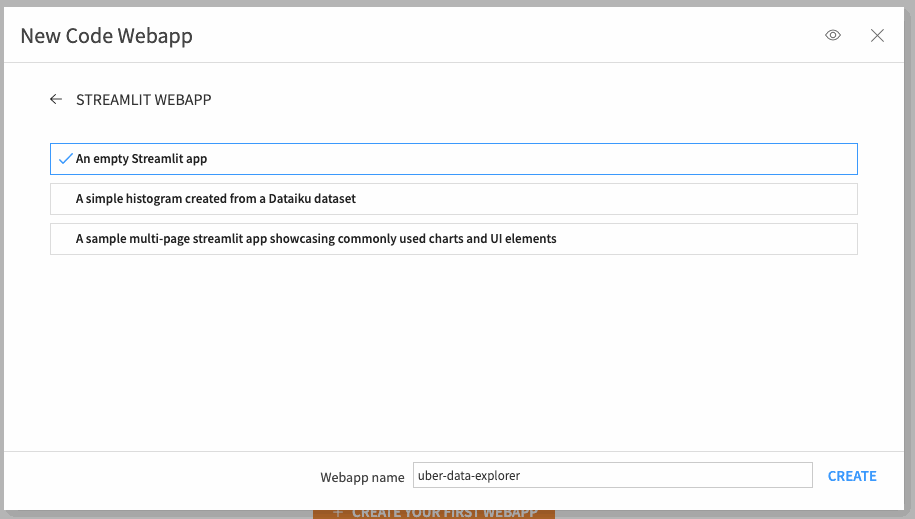The height and width of the screenshot is (519, 915).
Task: Click 'Create your first webapp' button behind dialog
Action: tap(434, 513)
